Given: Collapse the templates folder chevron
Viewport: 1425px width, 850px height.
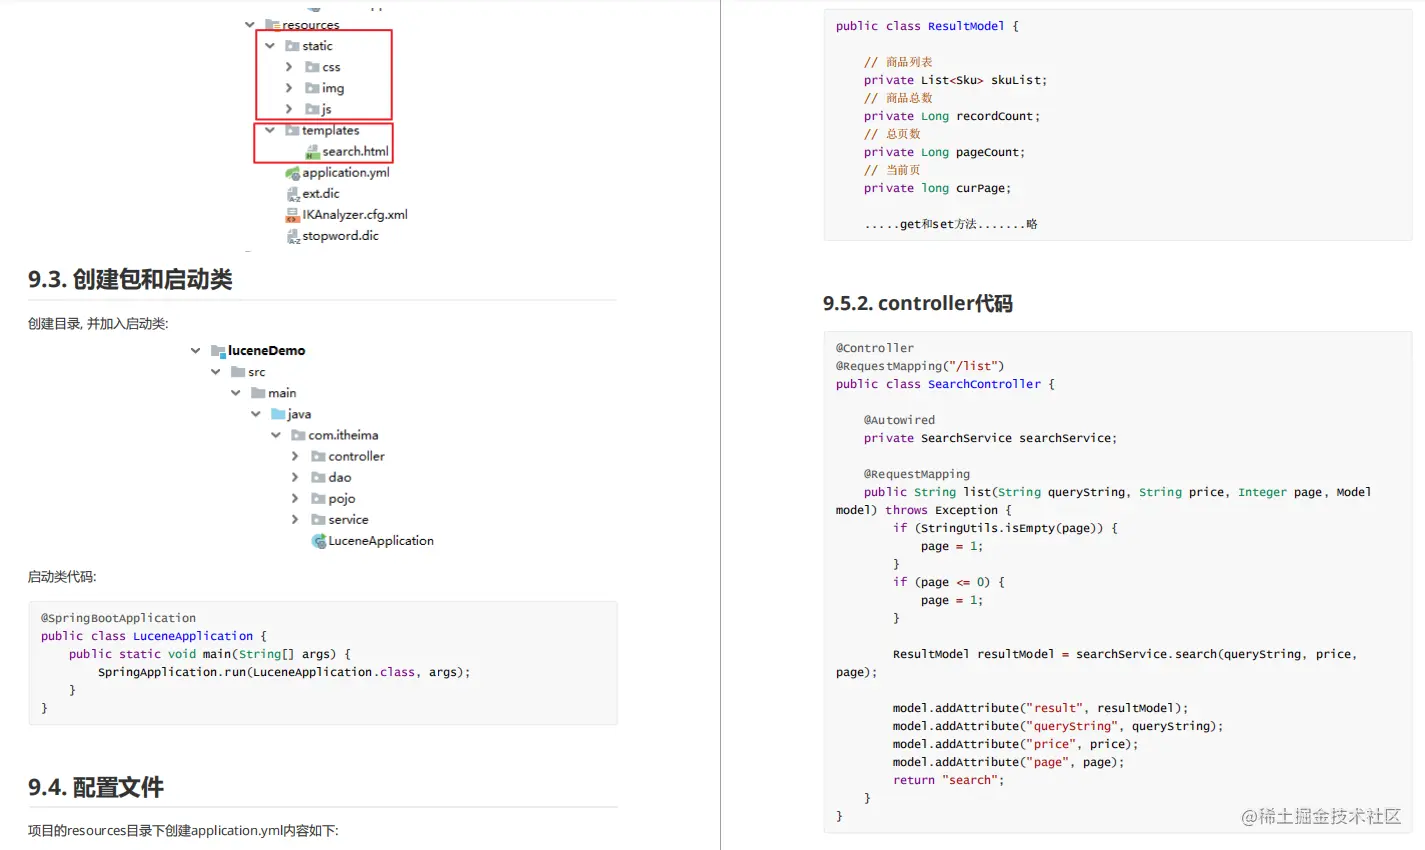Looking at the screenshot, I should point(270,130).
